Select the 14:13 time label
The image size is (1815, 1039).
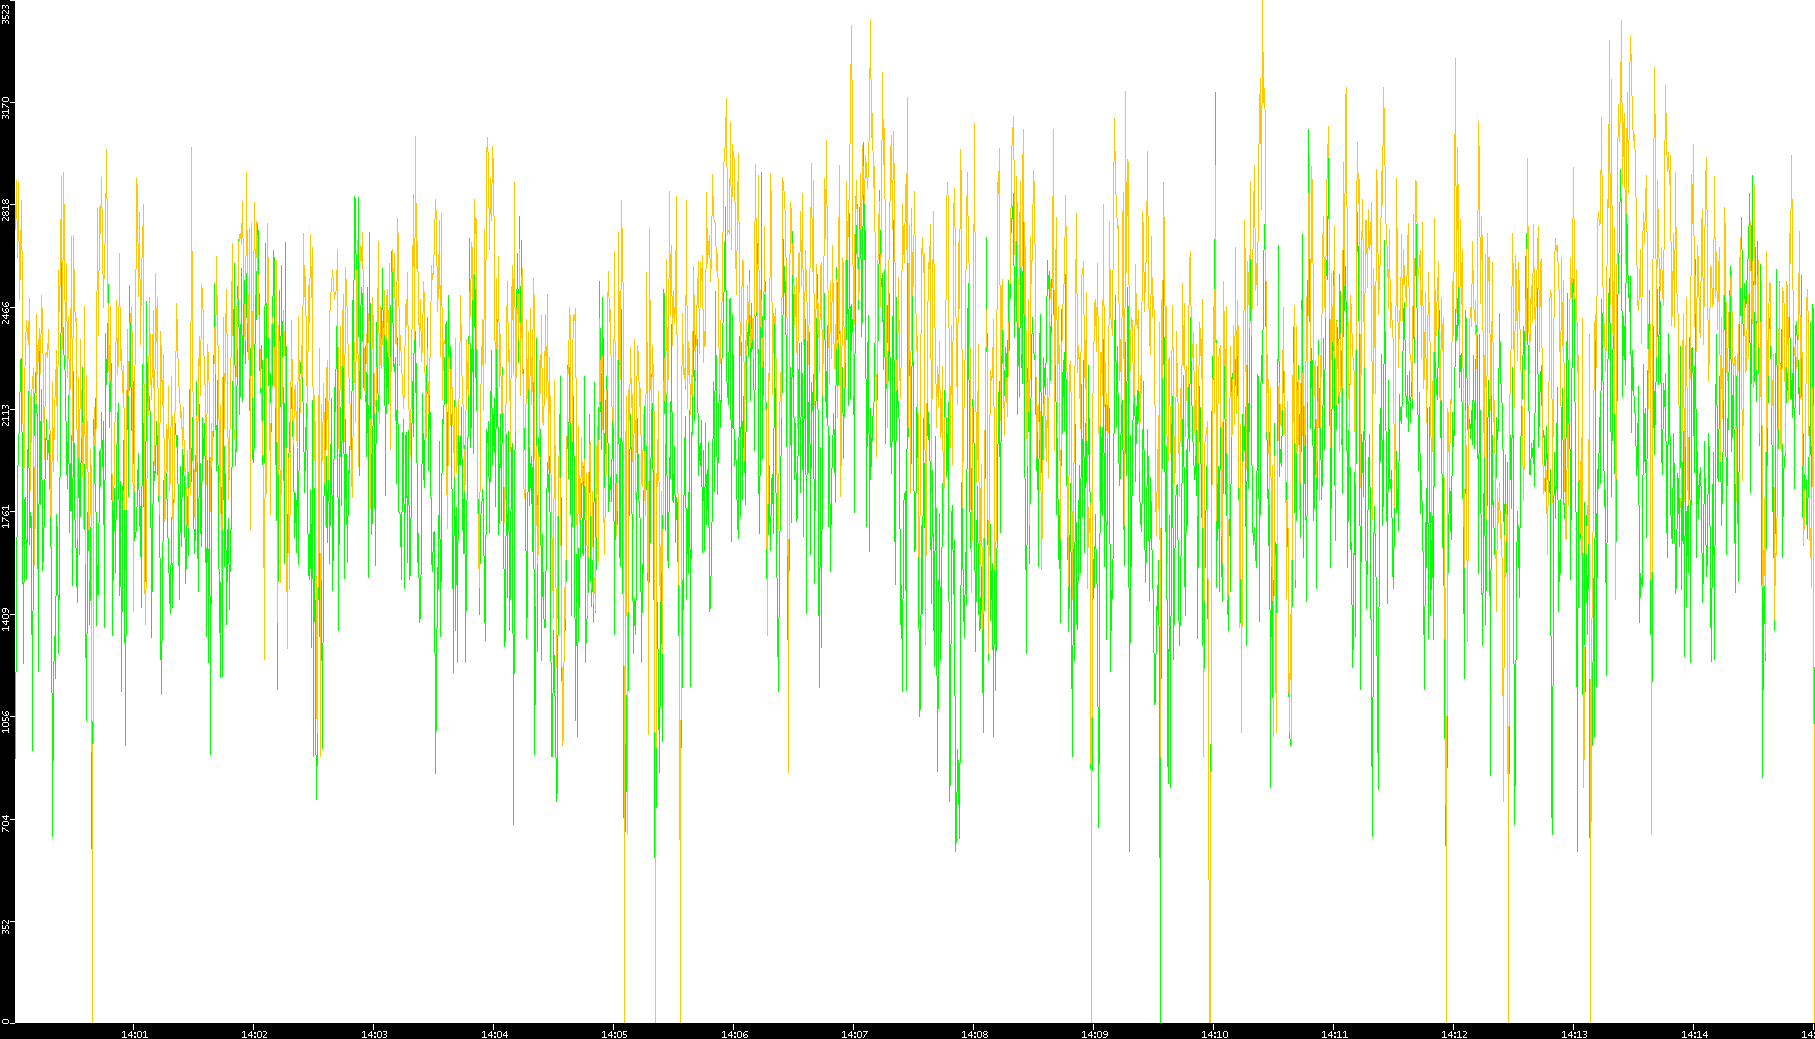1574,1034
